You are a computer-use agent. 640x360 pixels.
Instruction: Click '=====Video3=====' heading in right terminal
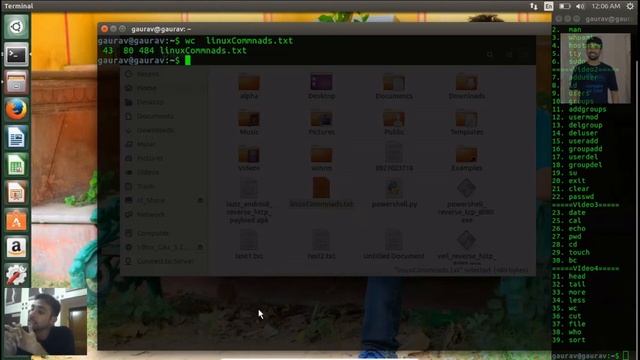586,204
